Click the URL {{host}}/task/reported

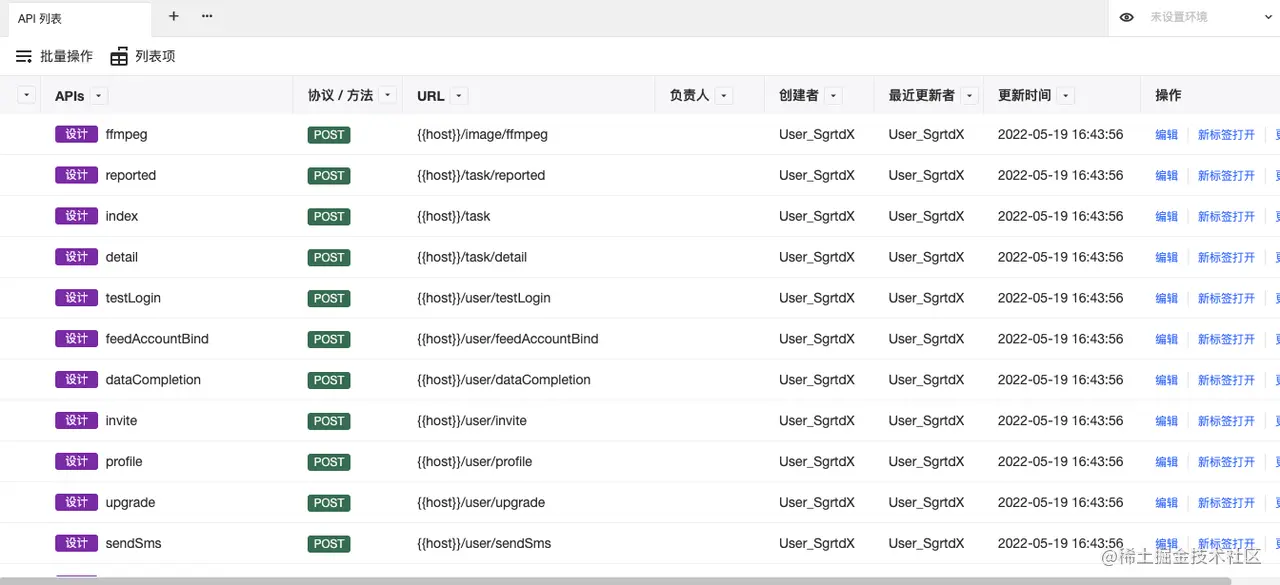point(481,175)
